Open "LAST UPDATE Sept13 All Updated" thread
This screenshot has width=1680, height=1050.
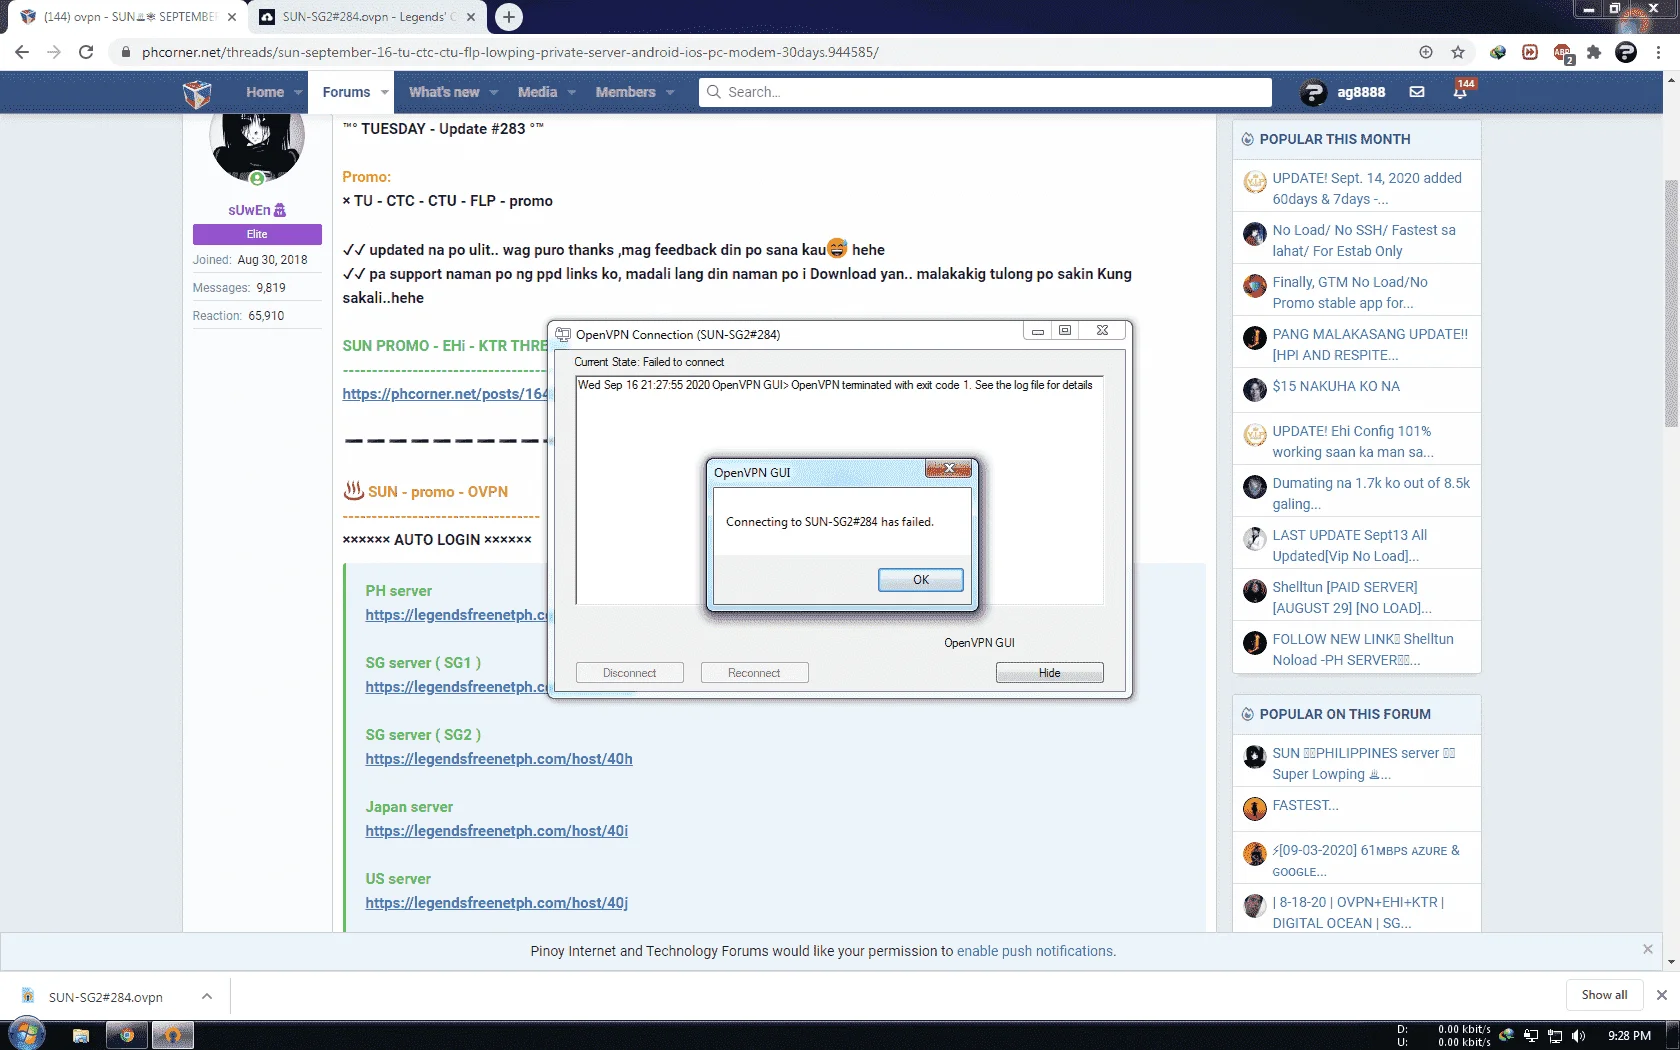(x=1349, y=545)
